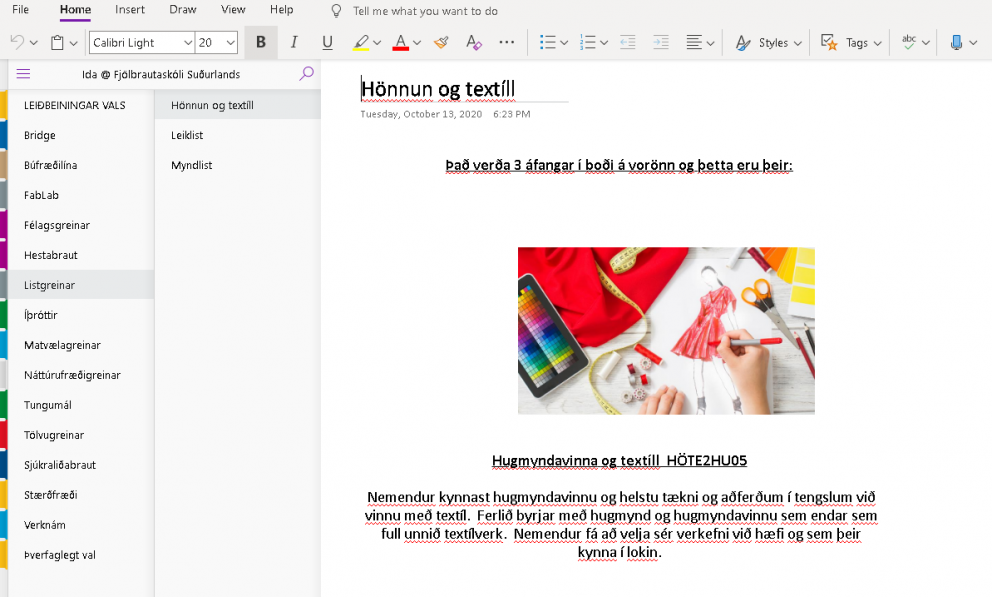Click the increase indent icon
The image size is (992, 597).
click(659, 43)
